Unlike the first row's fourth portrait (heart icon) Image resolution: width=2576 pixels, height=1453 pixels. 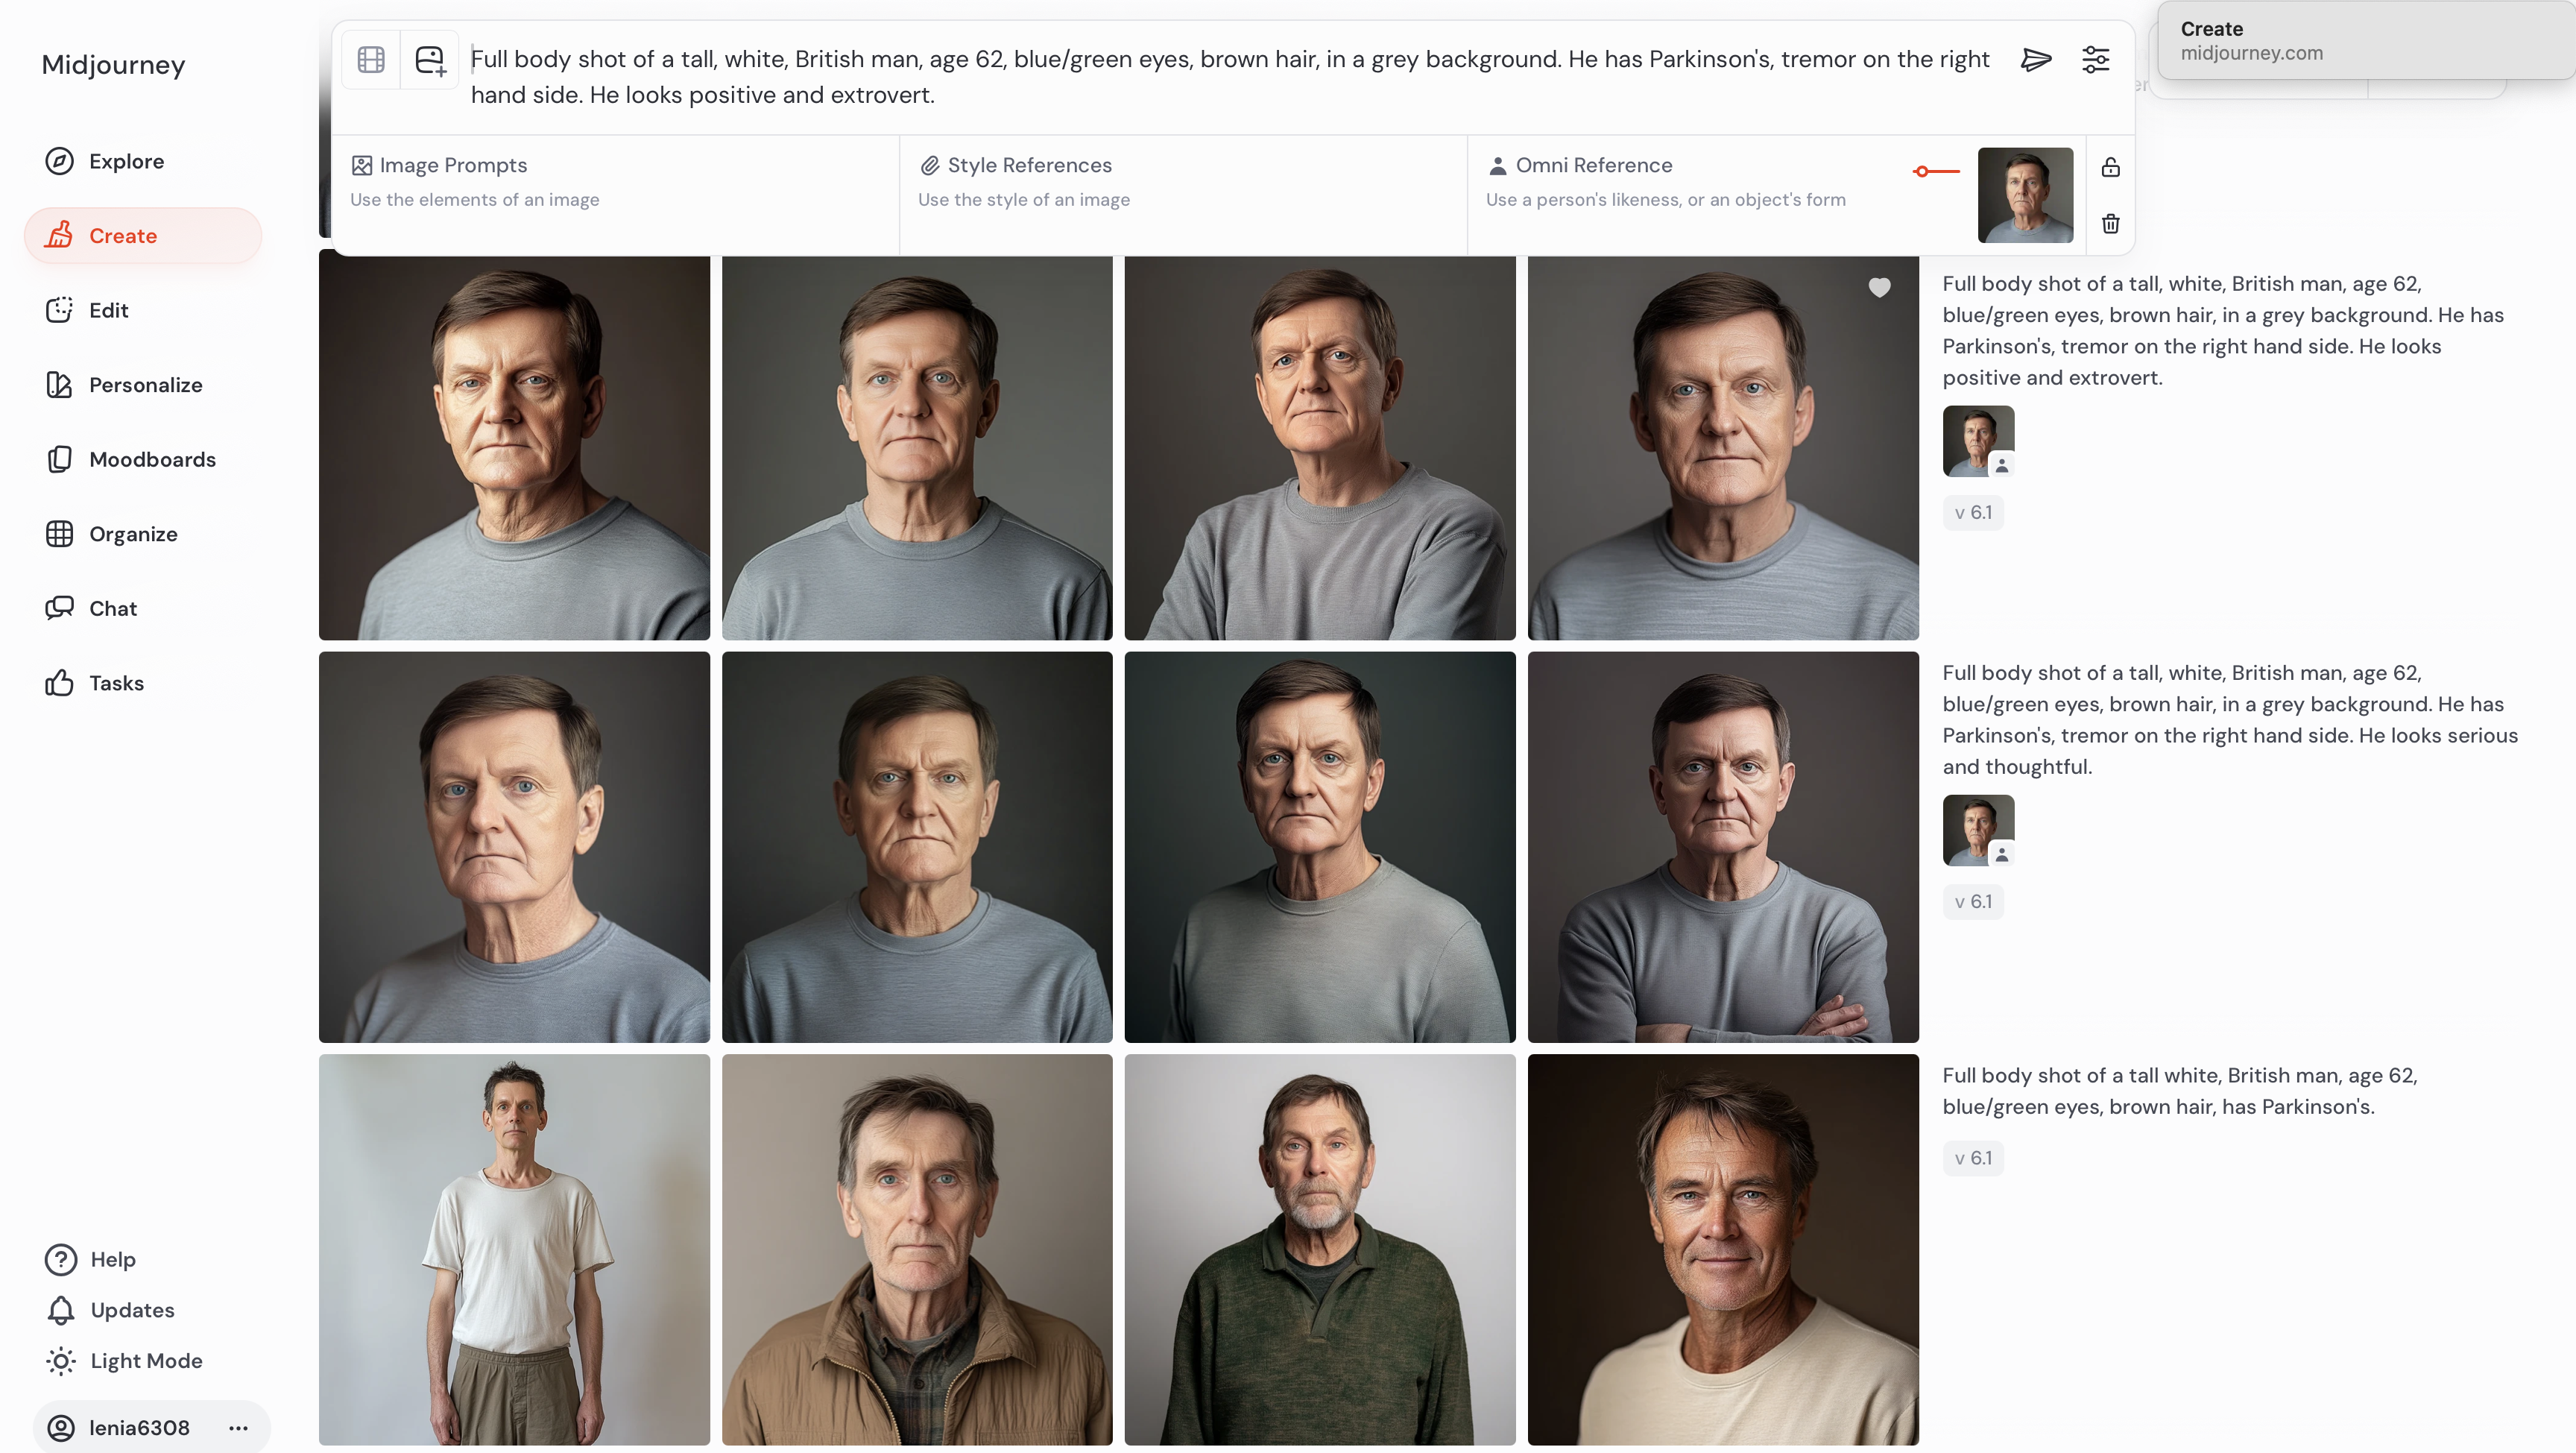tap(1879, 288)
